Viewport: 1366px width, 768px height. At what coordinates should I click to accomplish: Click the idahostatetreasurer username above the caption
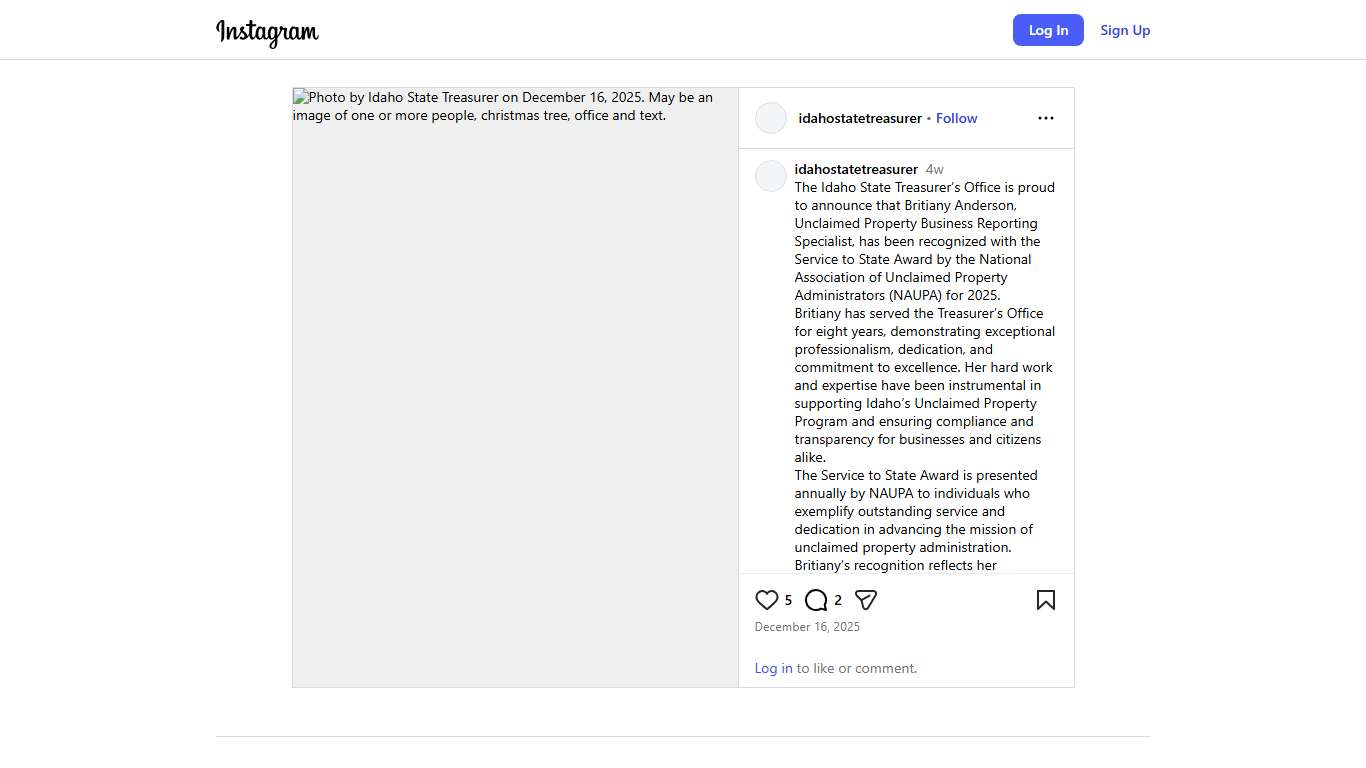point(856,169)
